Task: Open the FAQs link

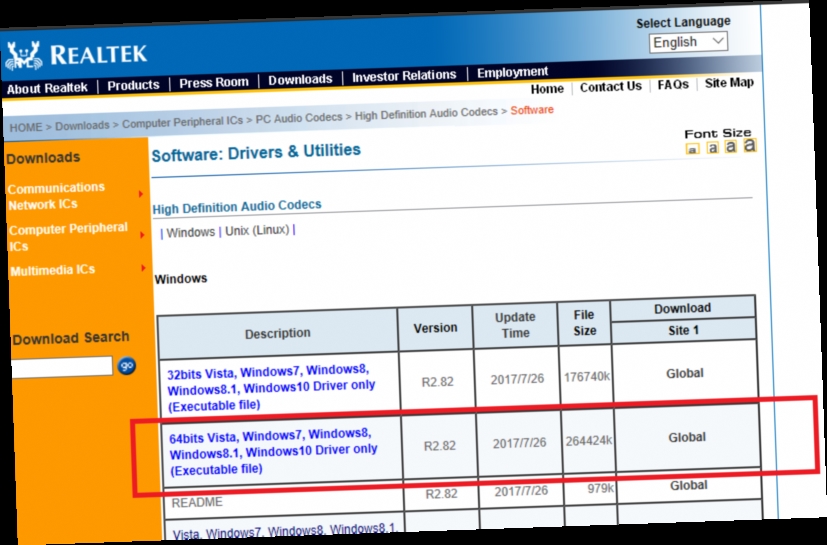Action: (x=672, y=85)
